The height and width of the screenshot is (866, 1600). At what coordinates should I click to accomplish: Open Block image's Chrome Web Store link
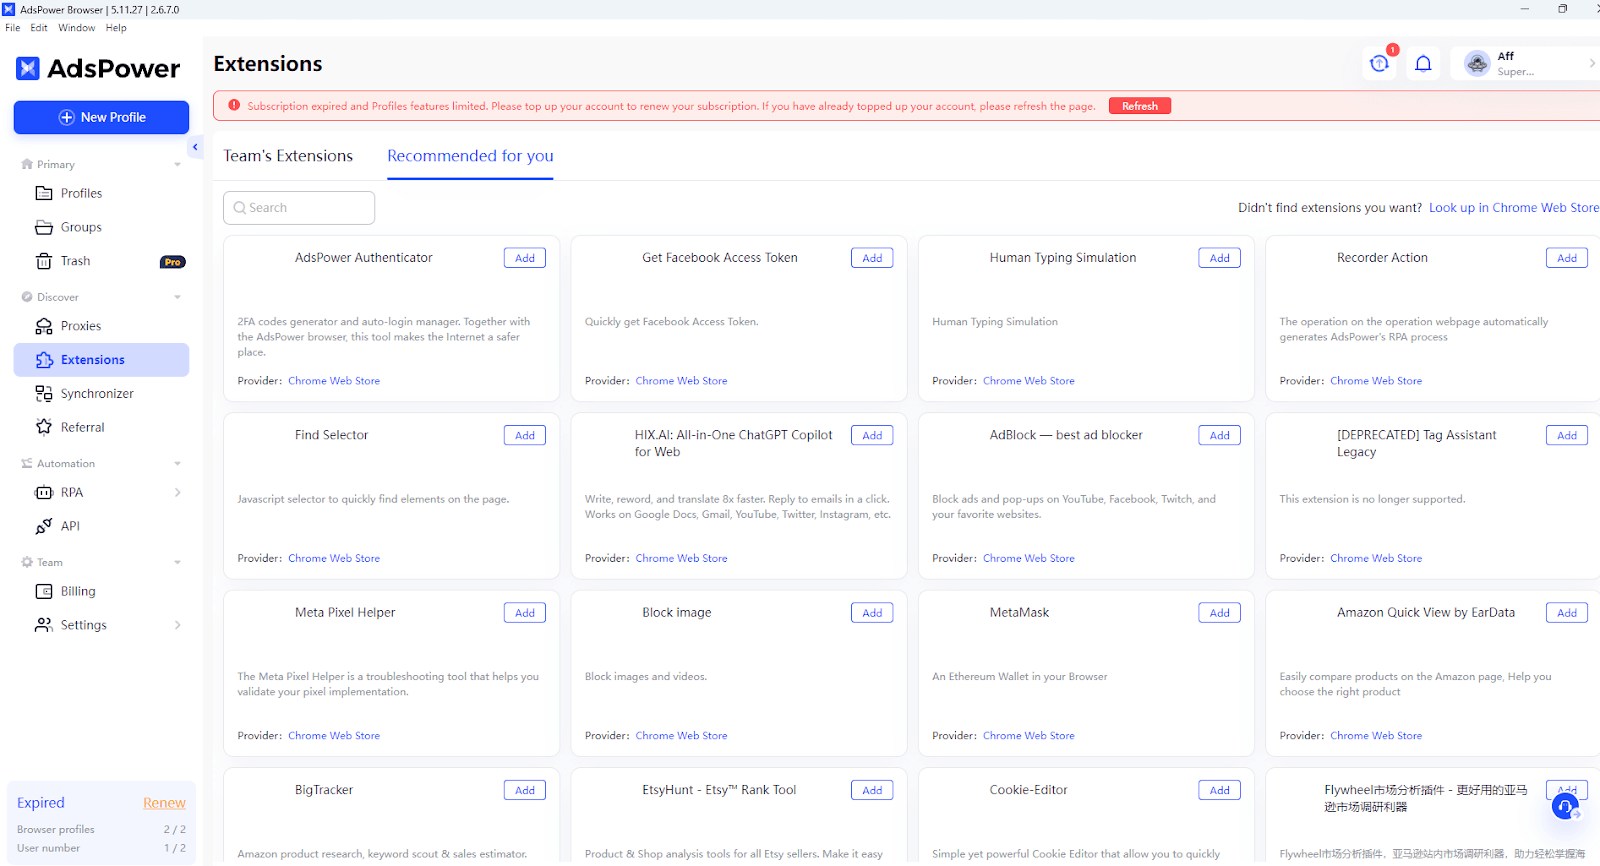coord(681,736)
